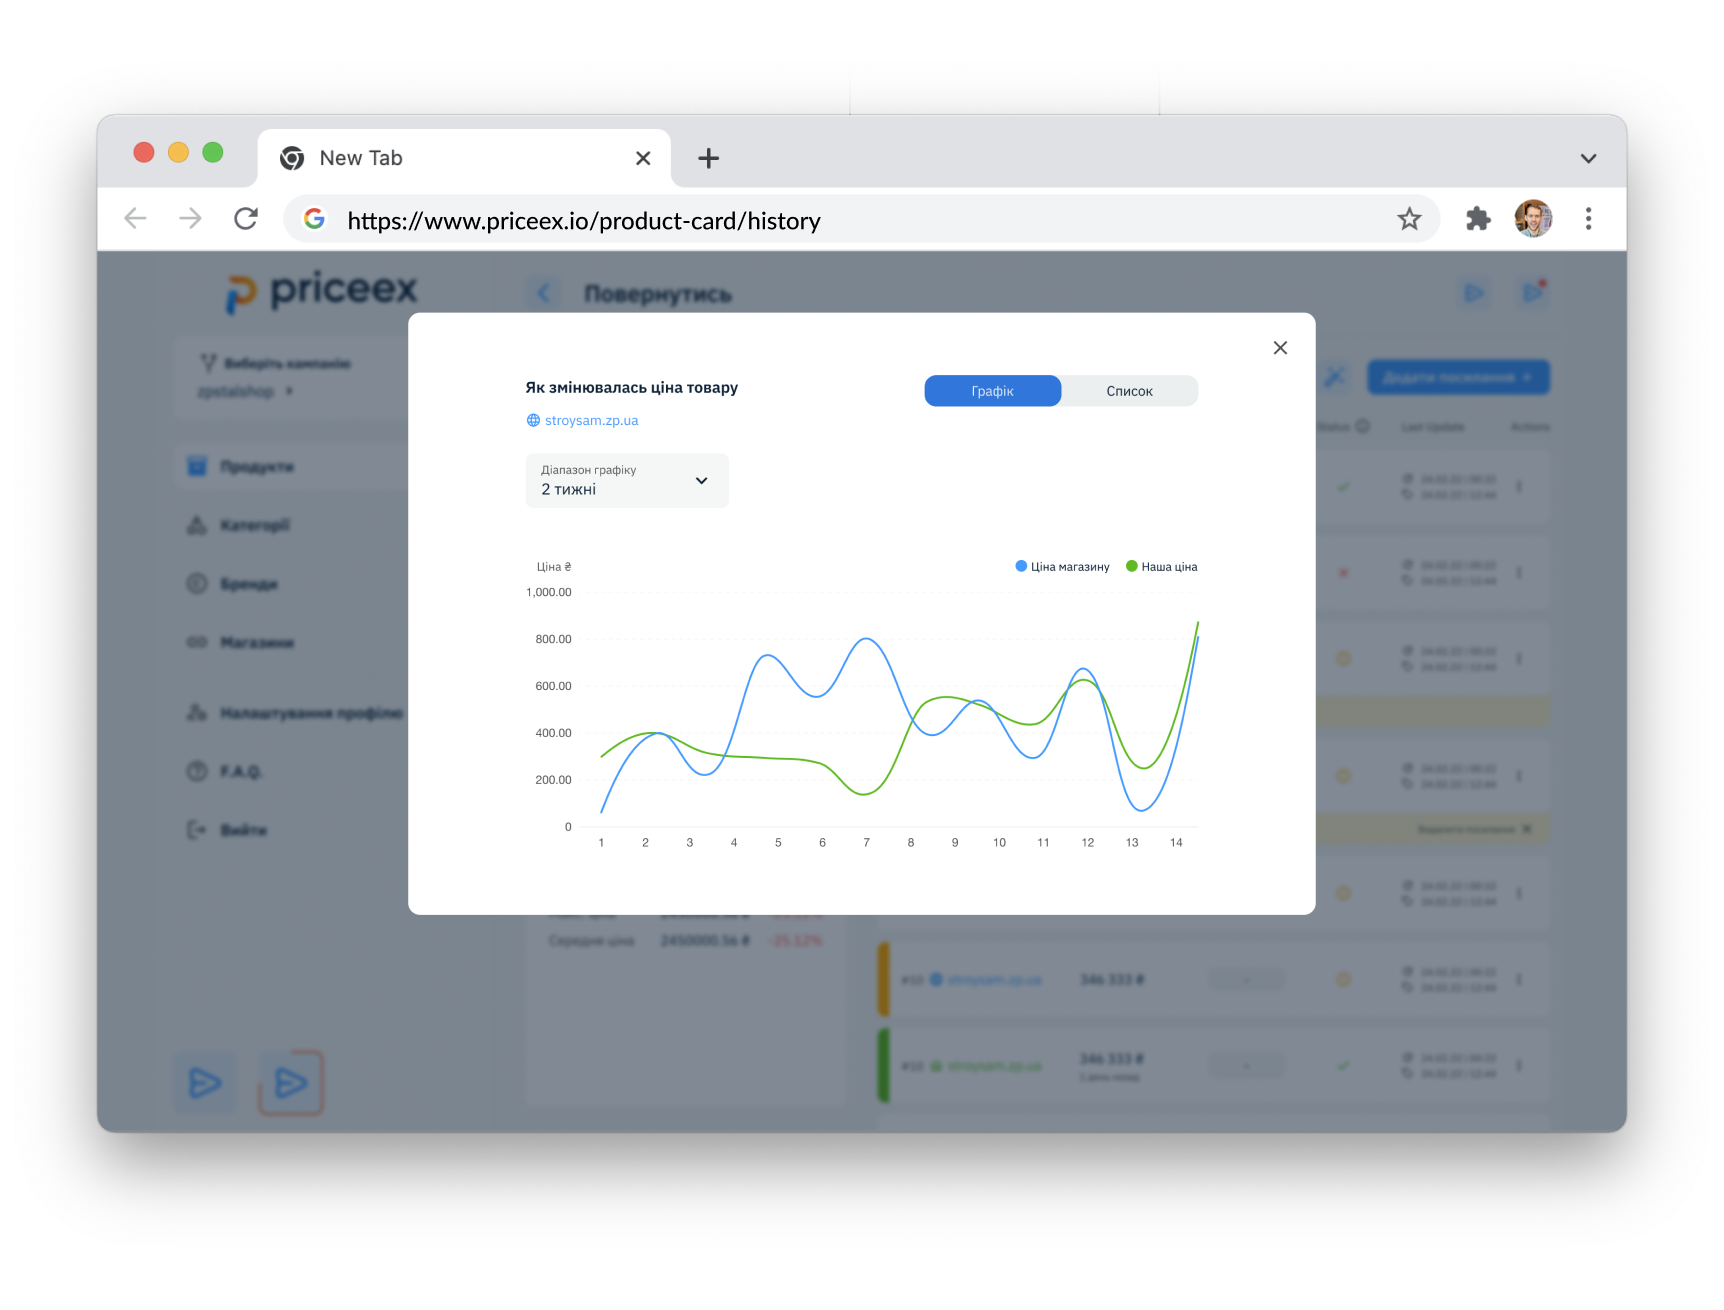The image size is (1724, 1310).
Task: Go forward in browser history
Action: [190, 219]
